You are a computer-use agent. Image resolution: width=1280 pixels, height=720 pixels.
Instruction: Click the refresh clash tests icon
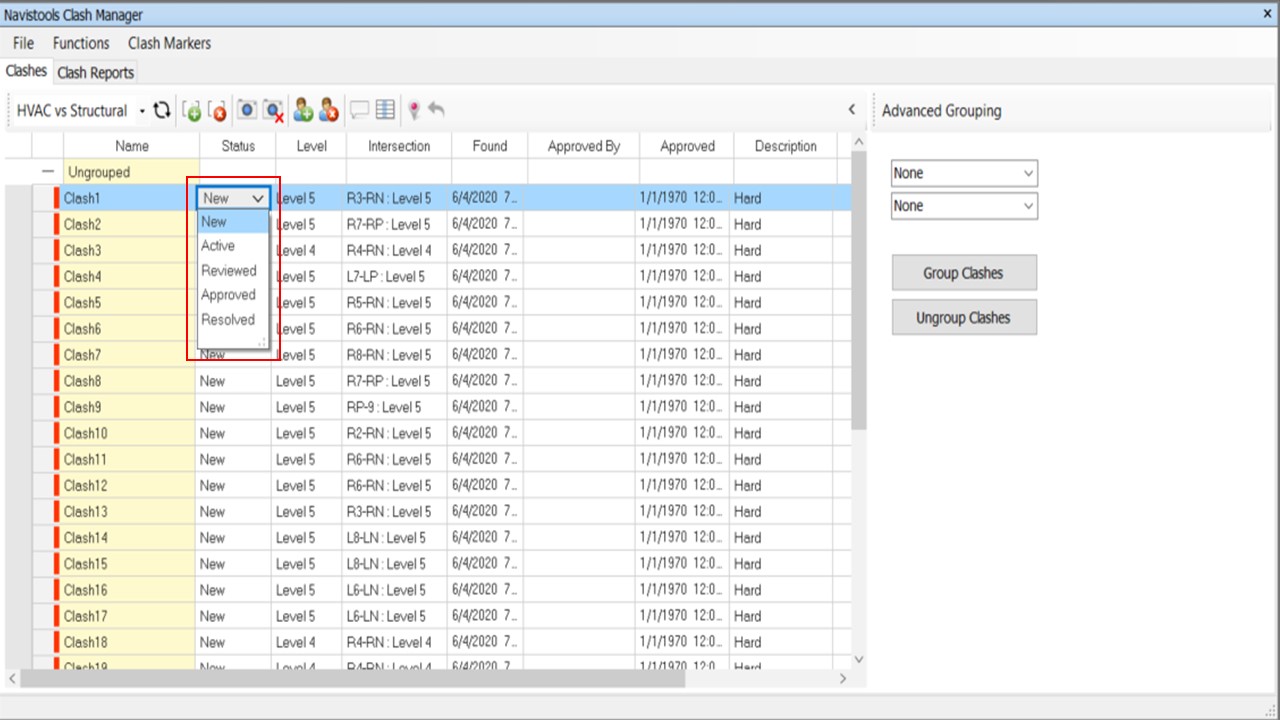(162, 110)
